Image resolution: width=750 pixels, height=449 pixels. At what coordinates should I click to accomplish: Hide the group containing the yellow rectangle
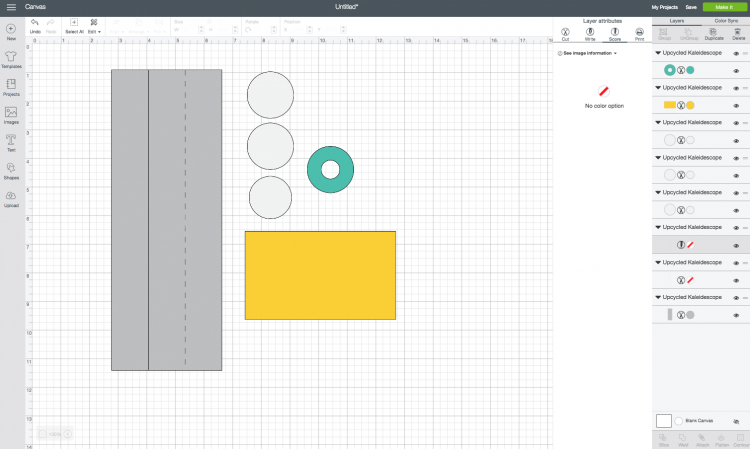pyautogui.click(x=736, y=88)
